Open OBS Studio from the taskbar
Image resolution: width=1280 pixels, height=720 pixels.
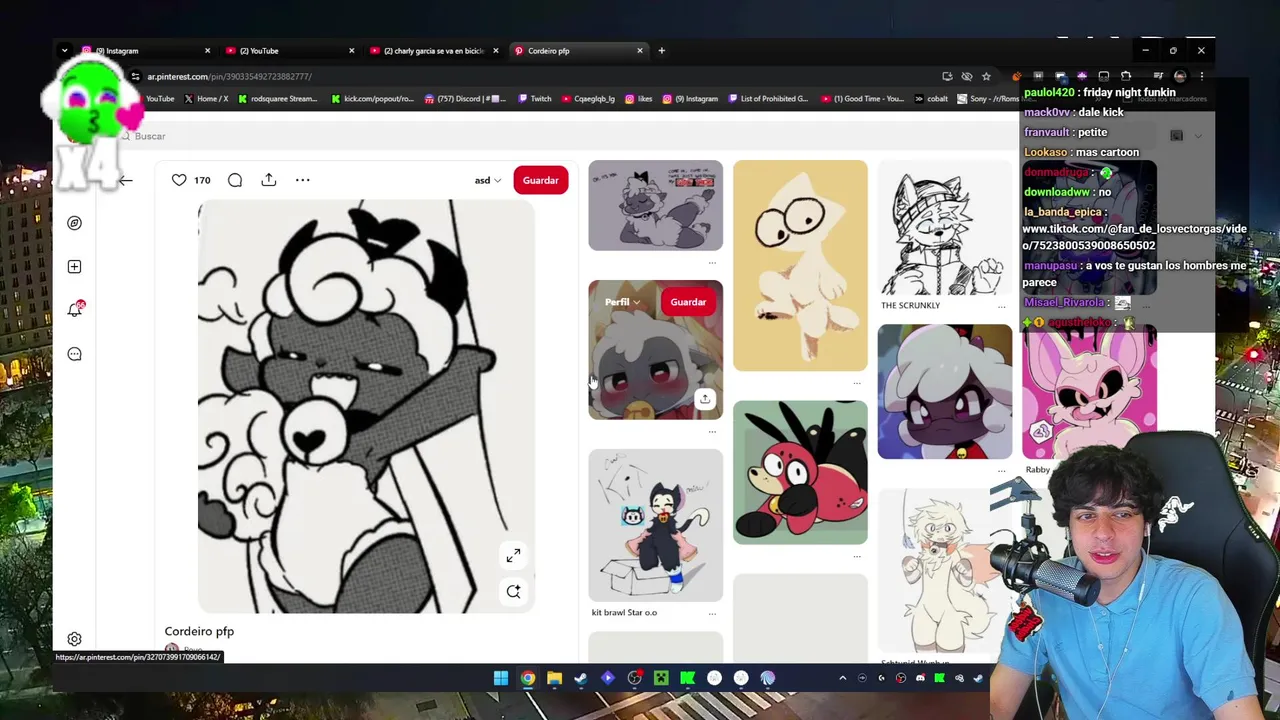pyautogui.click(x=634, y=678)
